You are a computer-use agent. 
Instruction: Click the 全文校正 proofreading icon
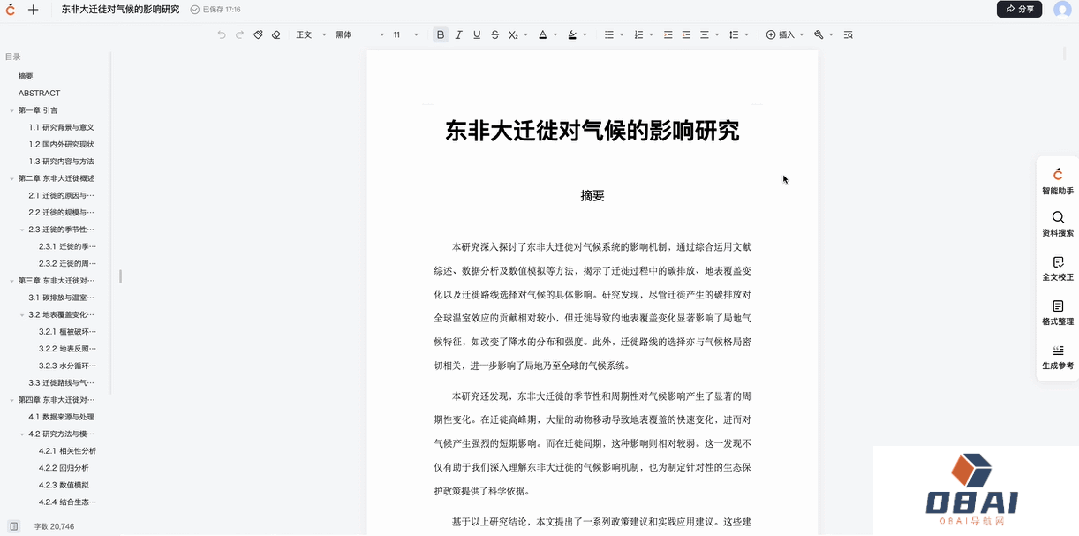coord(1057,267)
